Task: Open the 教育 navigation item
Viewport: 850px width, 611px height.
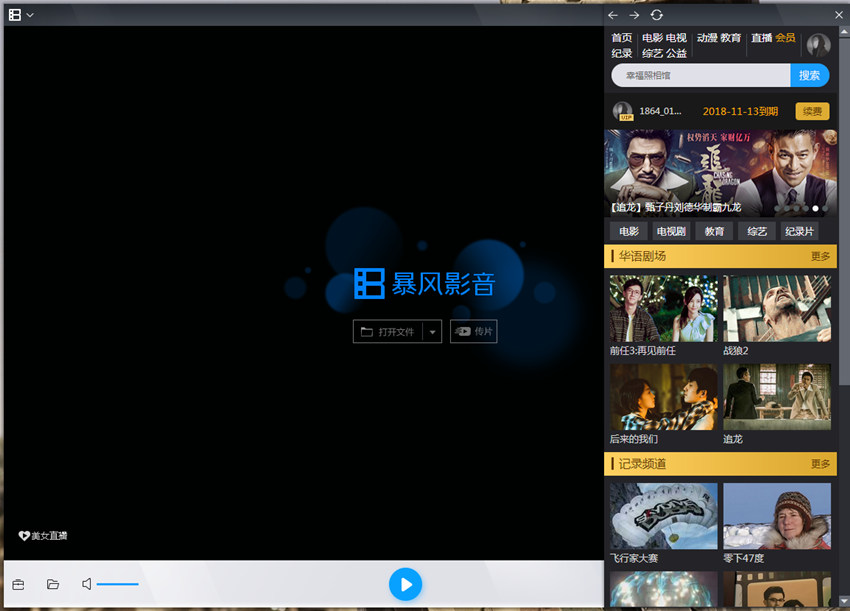Action: (730, 38)
